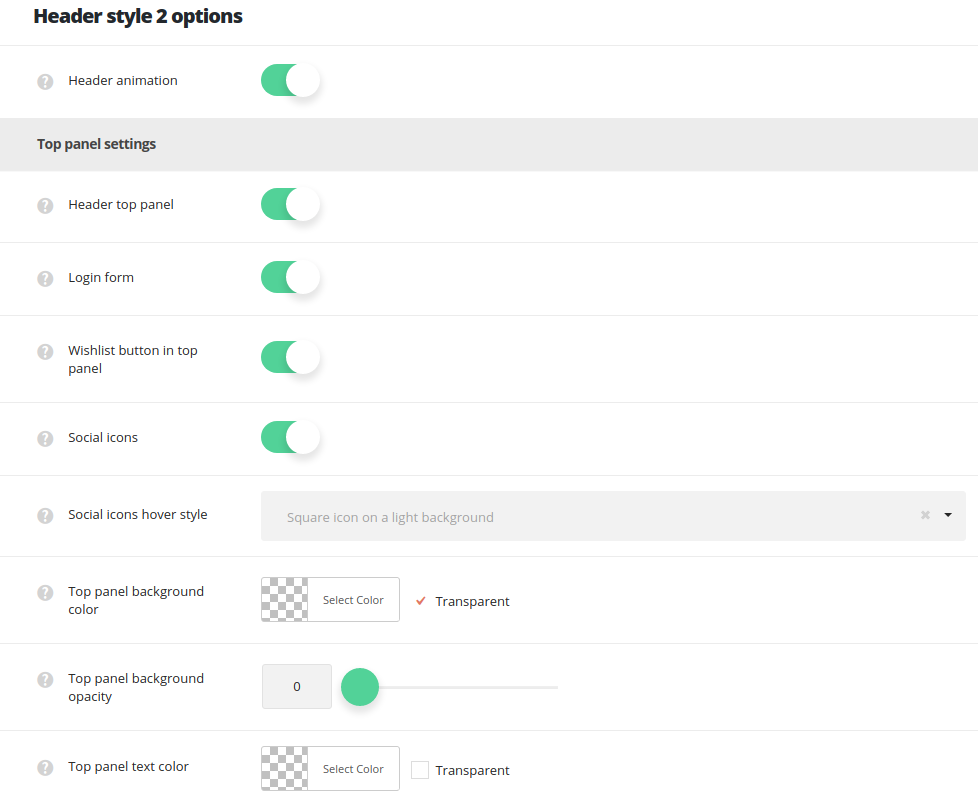This screenshot has height=804, width=978.
Task: Click the help icon beside Login form
Action: click(x=45, y=278)
